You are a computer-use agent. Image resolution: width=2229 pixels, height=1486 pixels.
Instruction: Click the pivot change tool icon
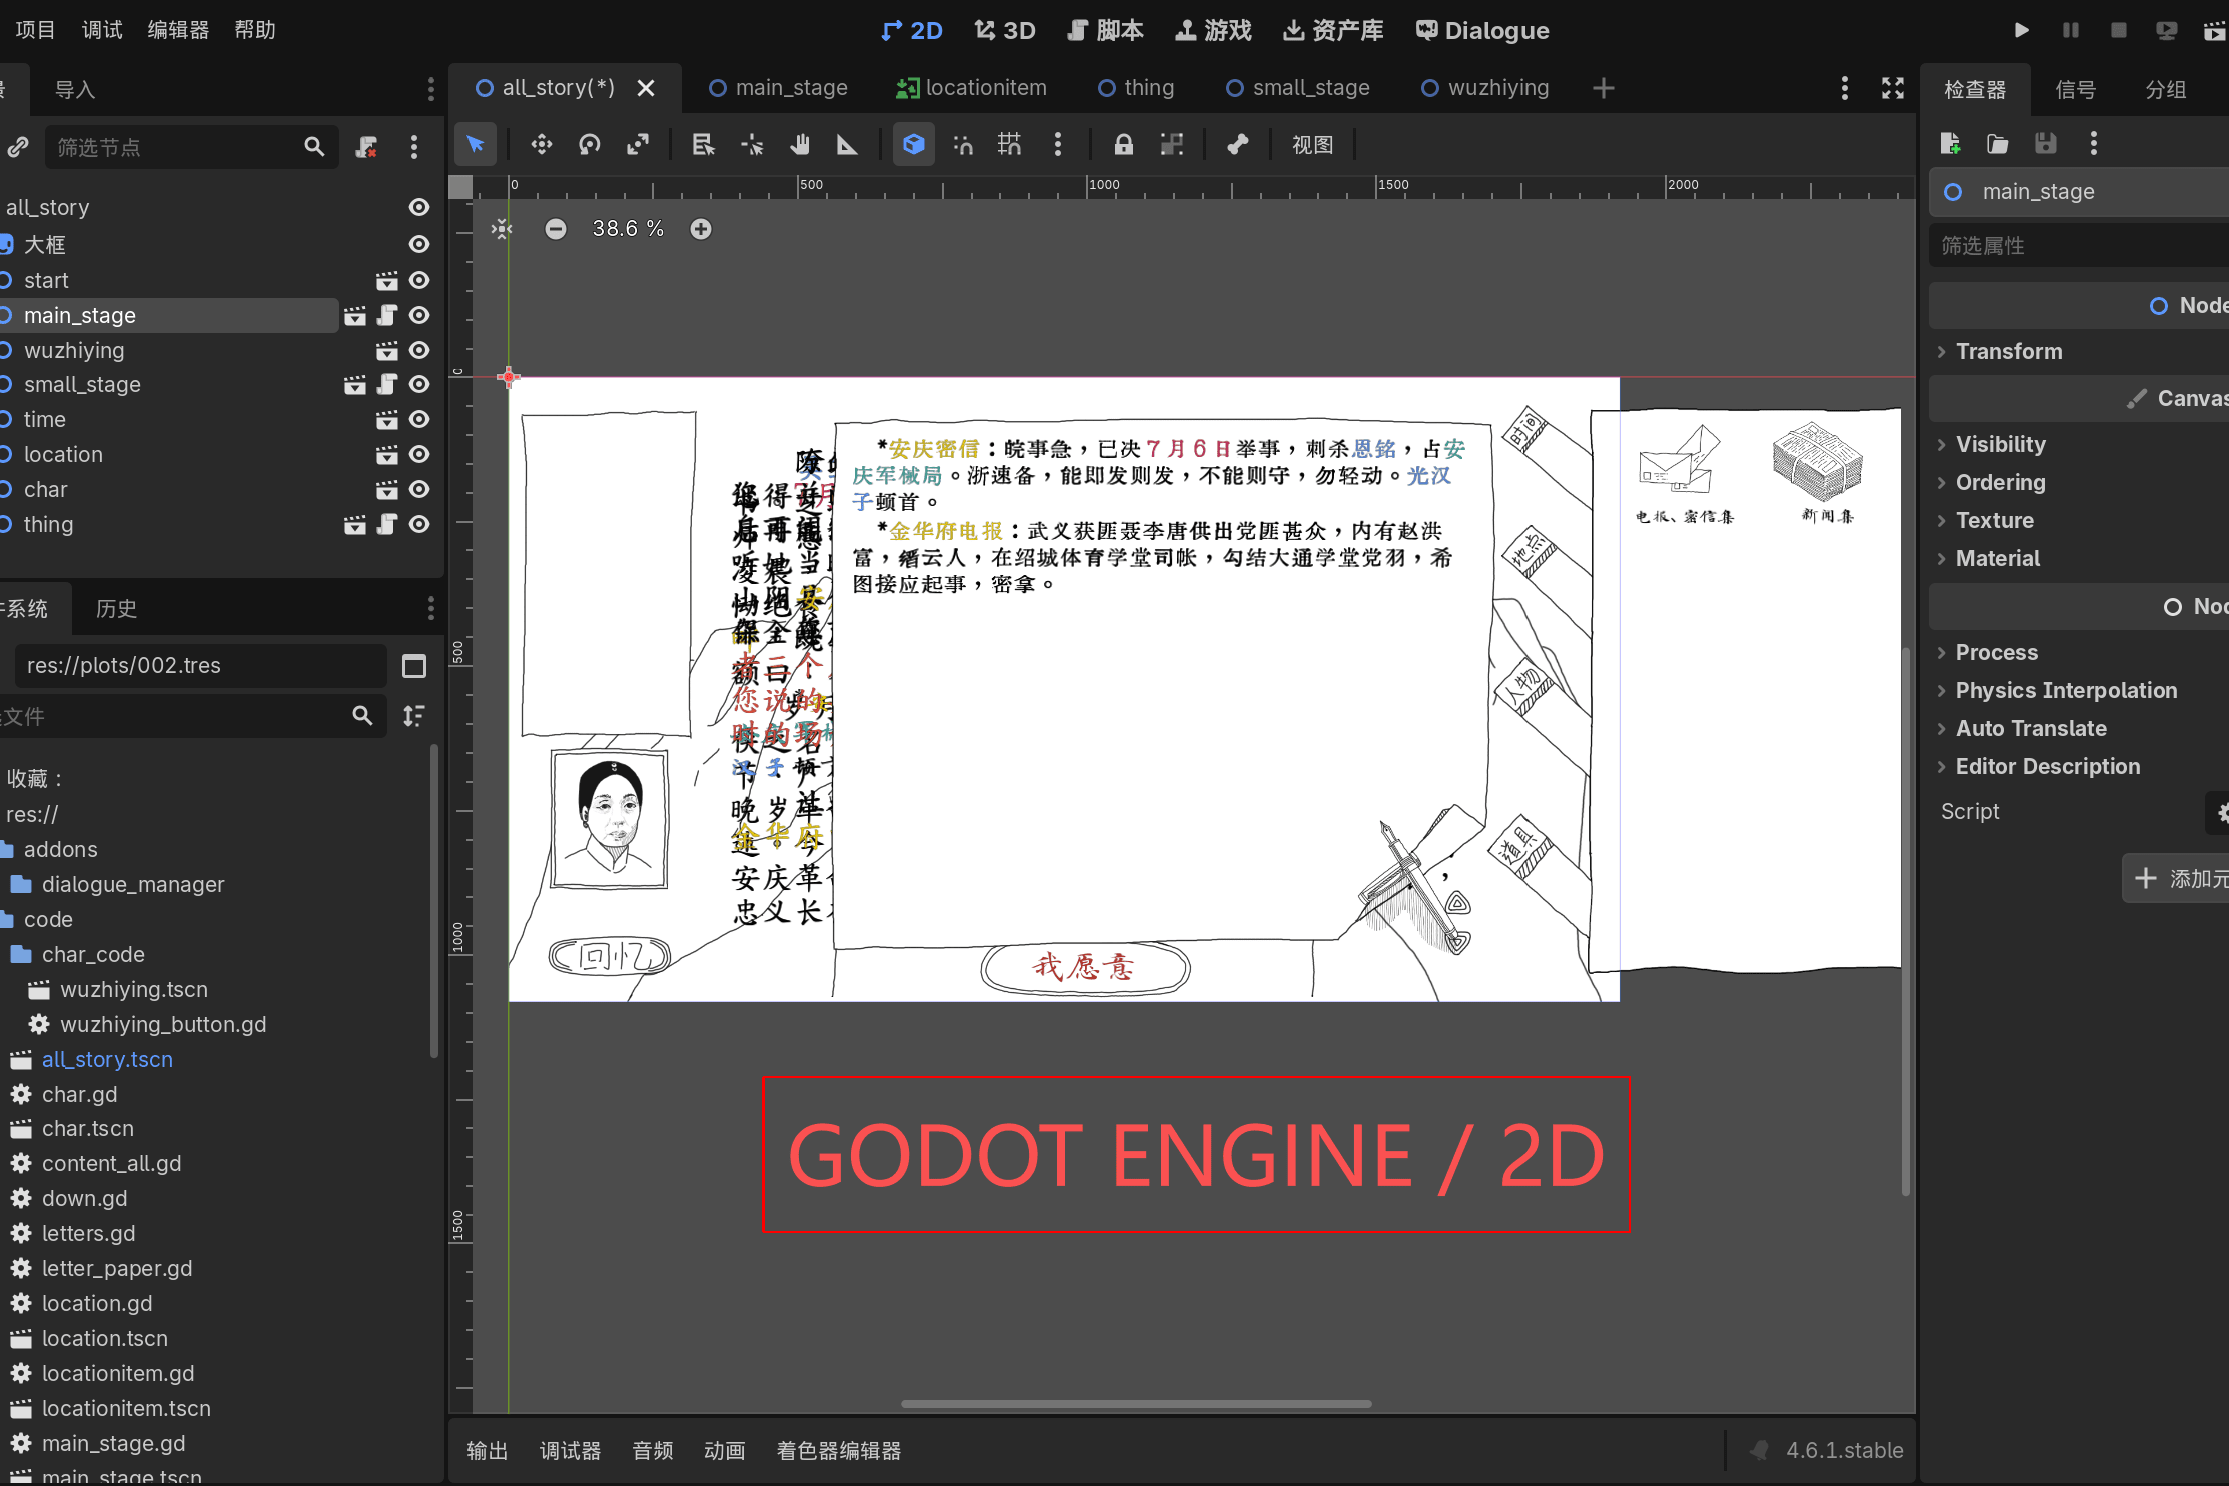(752, 145)
